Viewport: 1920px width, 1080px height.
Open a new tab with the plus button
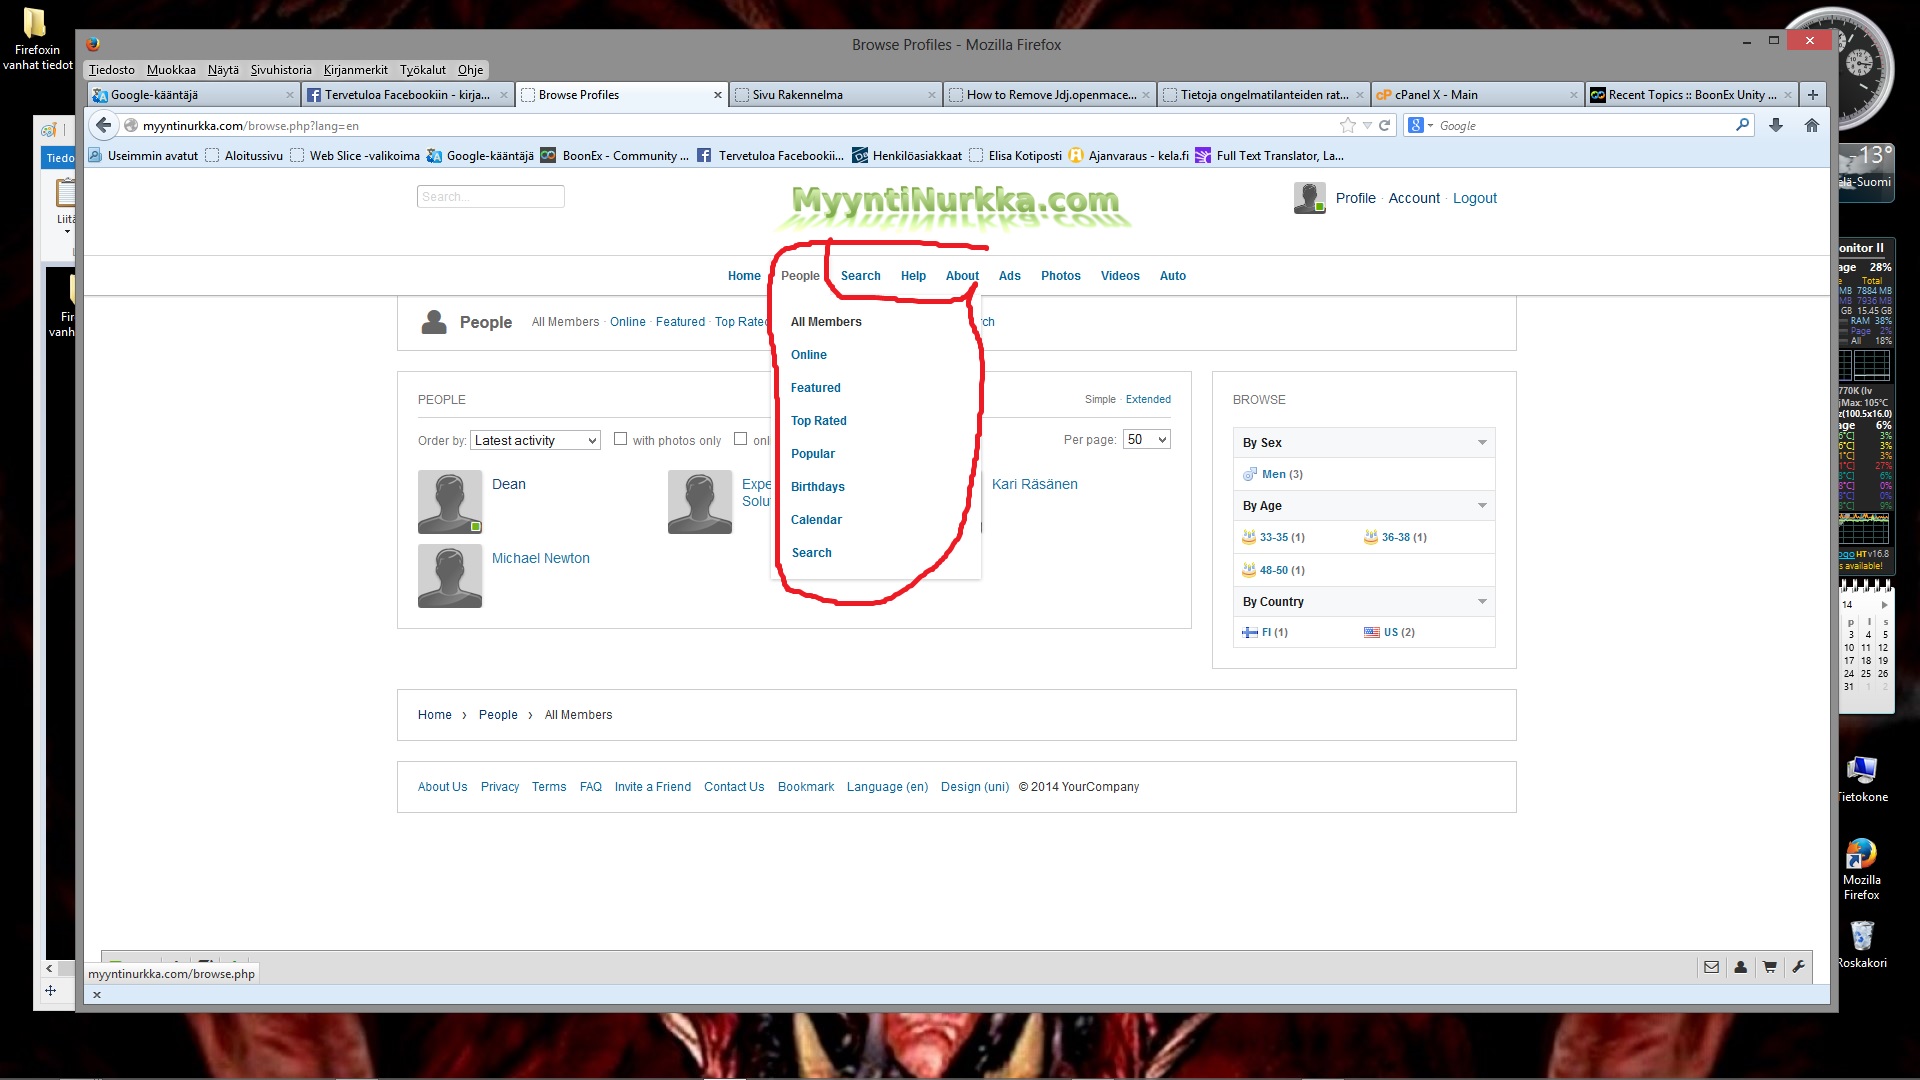click(x=1812, y=95)
